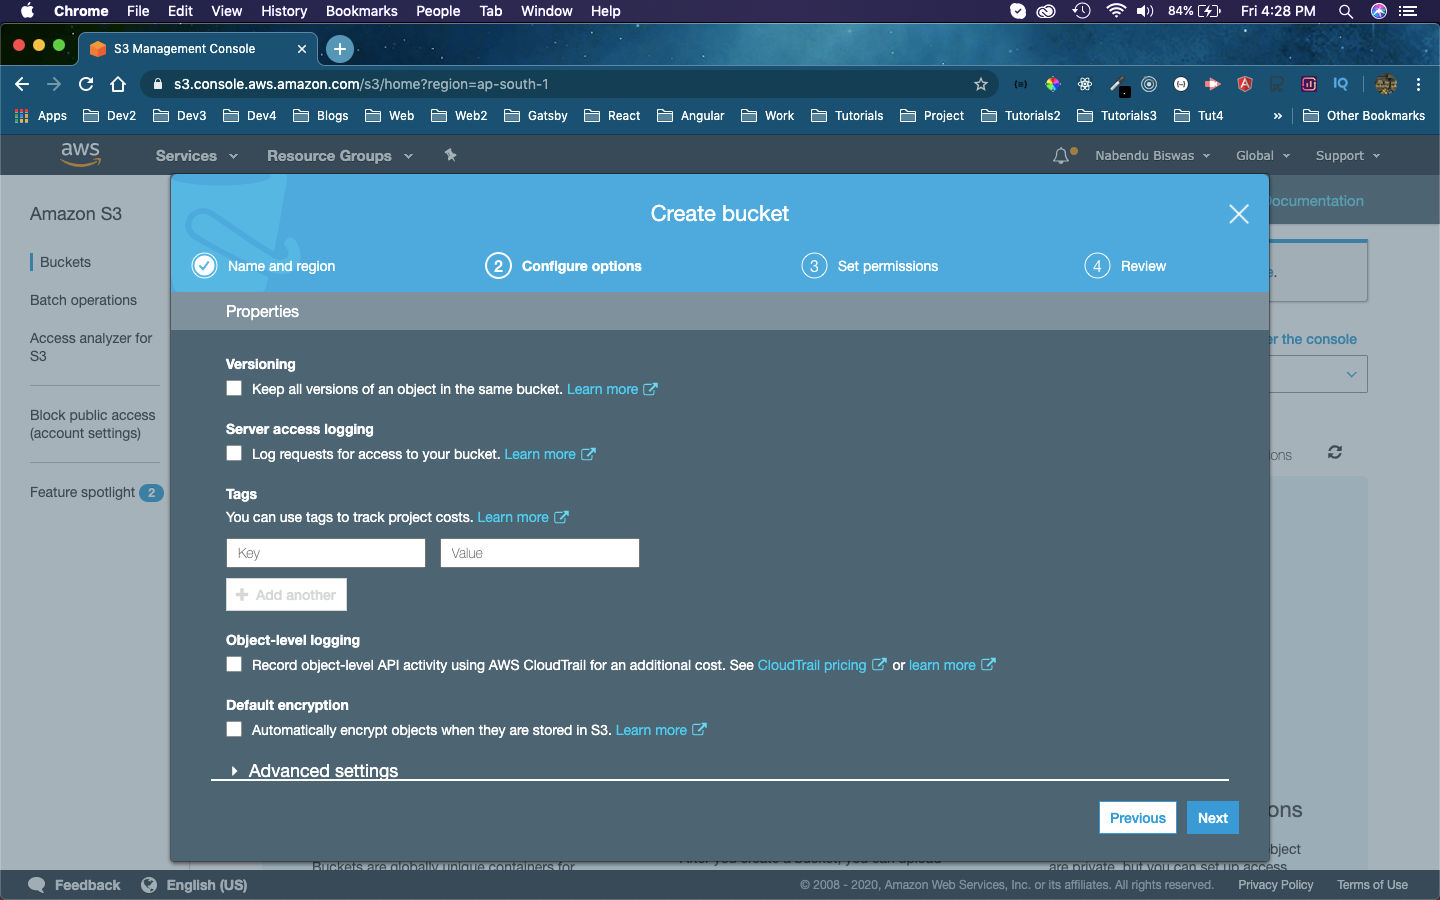Open the Chrome History menu

(284, 11)
